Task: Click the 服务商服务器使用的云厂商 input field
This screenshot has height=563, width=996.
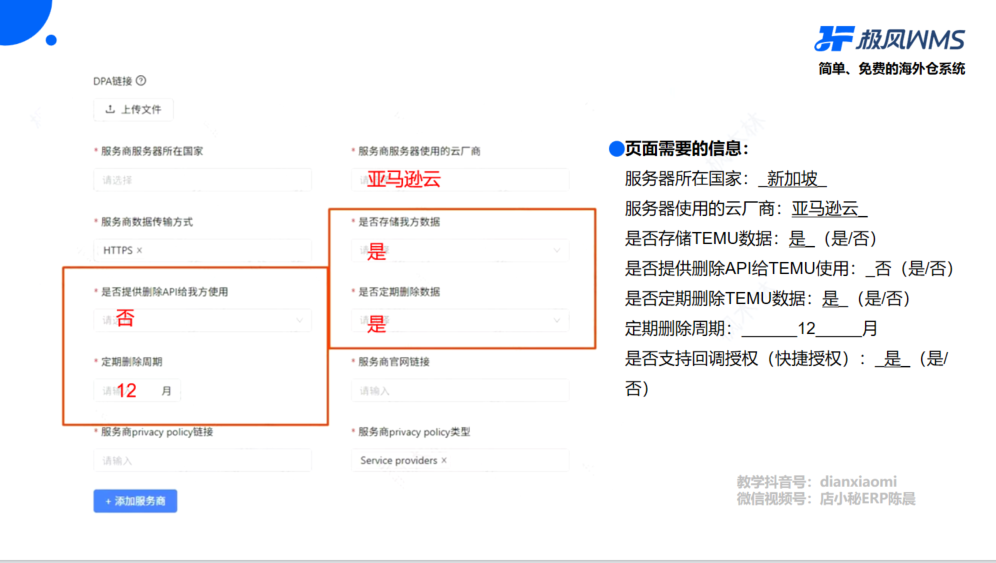Action: pyautogui.click(x=460, y=180)
